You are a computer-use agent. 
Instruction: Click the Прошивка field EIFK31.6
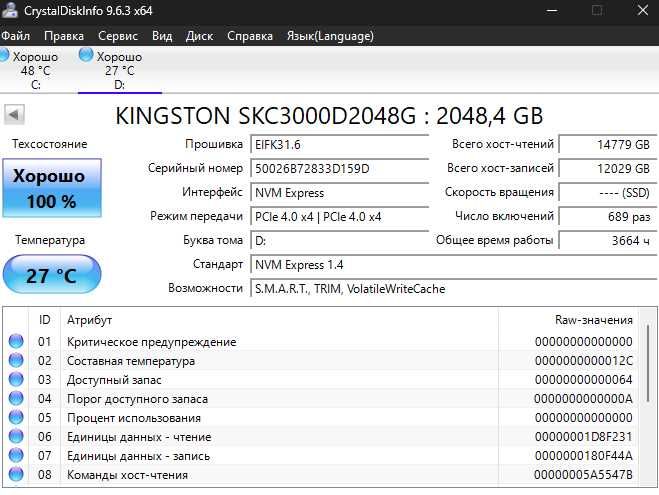[x=340, y=145]
